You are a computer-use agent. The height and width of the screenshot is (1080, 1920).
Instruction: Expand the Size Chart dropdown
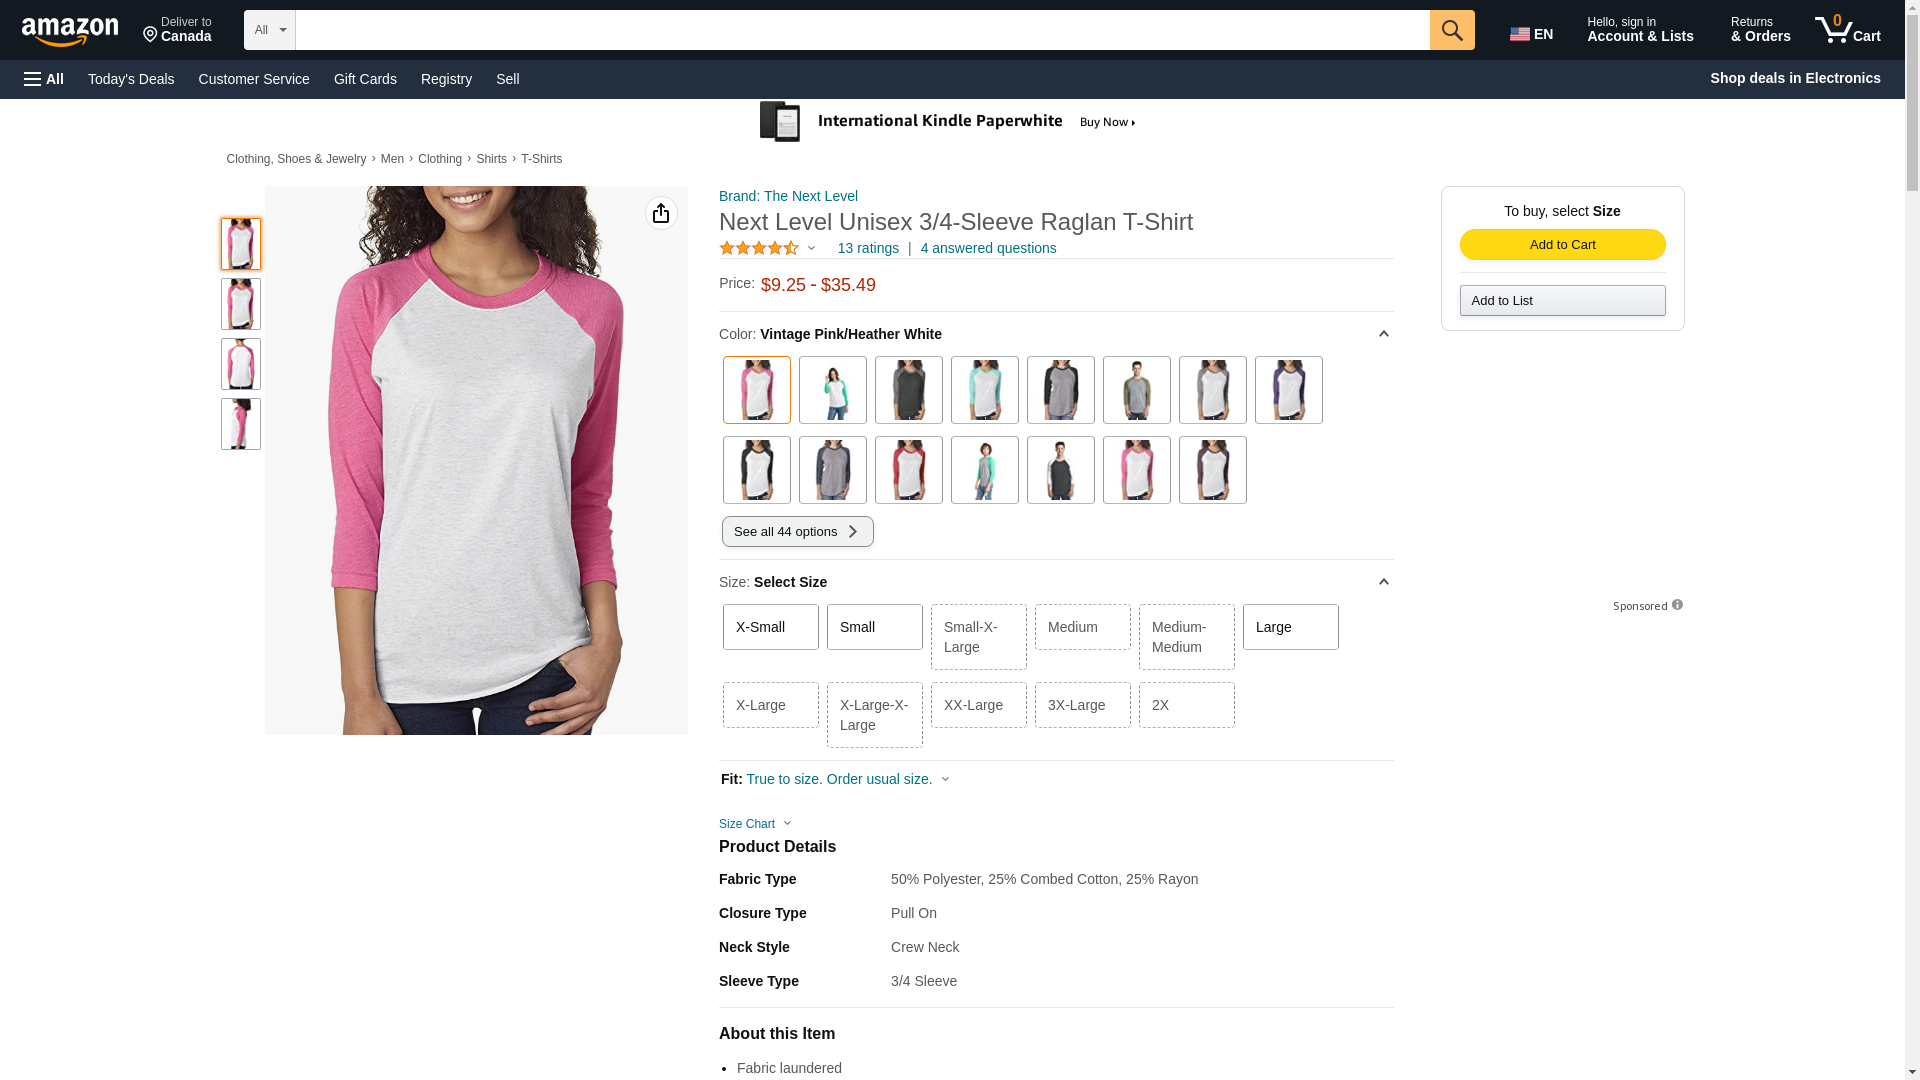coord(755,824)
